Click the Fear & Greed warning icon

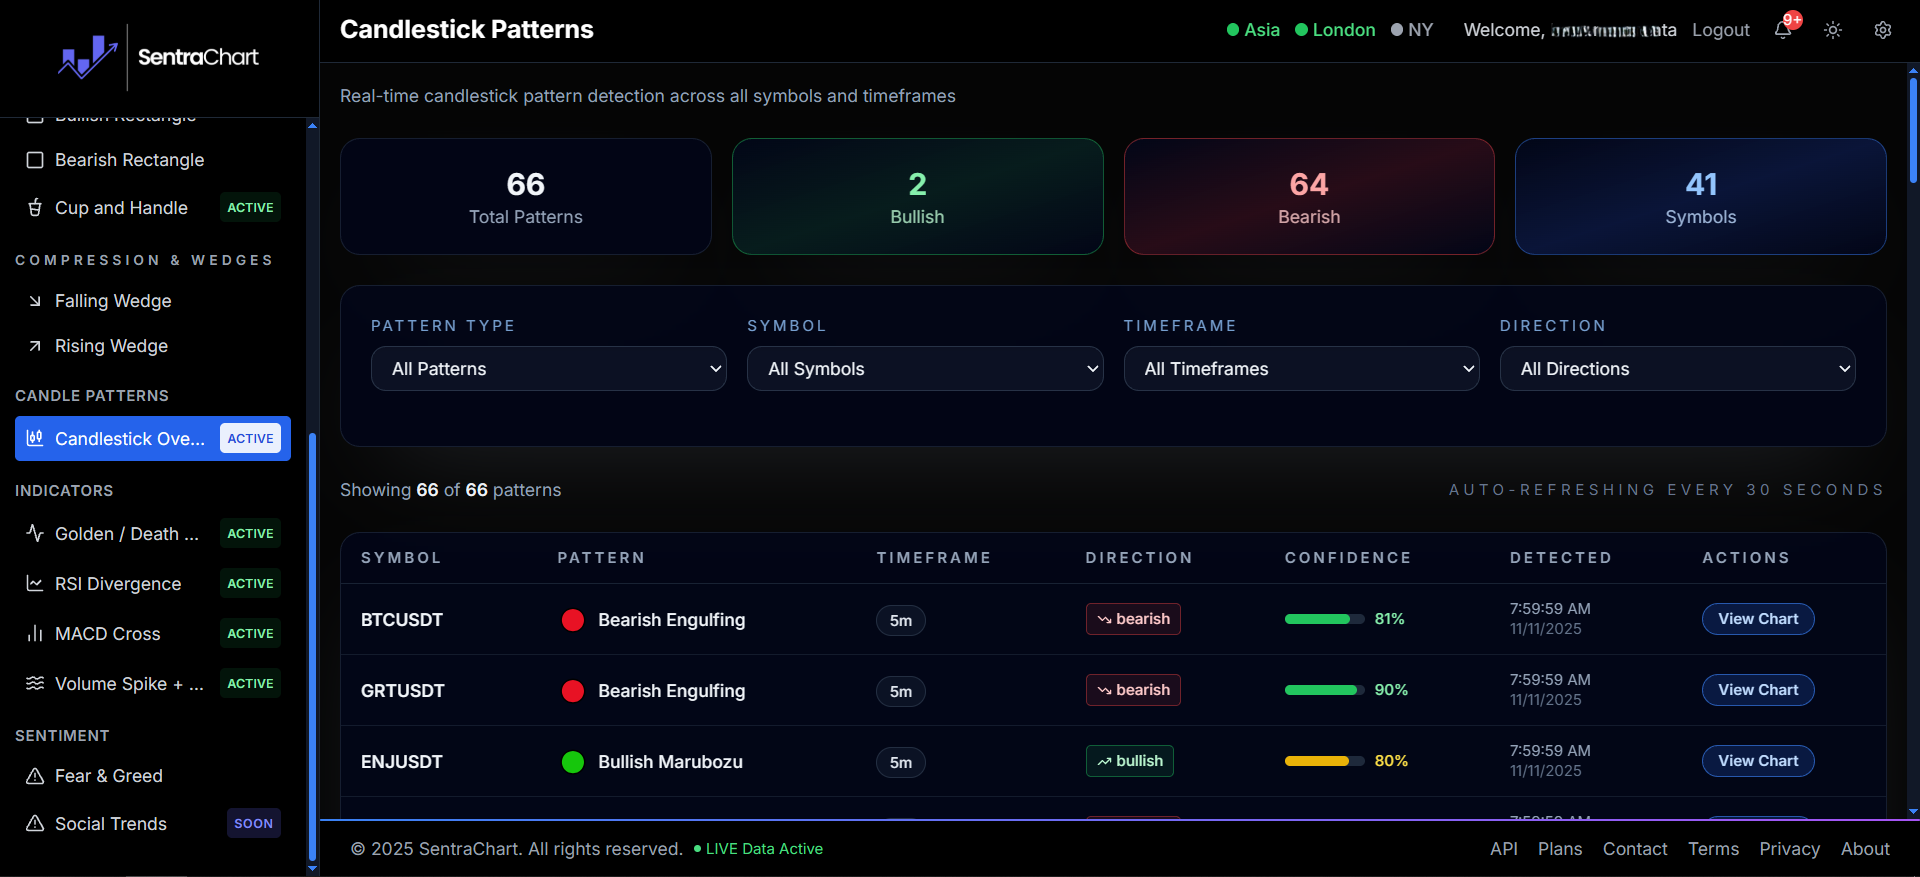coord(35,776)
